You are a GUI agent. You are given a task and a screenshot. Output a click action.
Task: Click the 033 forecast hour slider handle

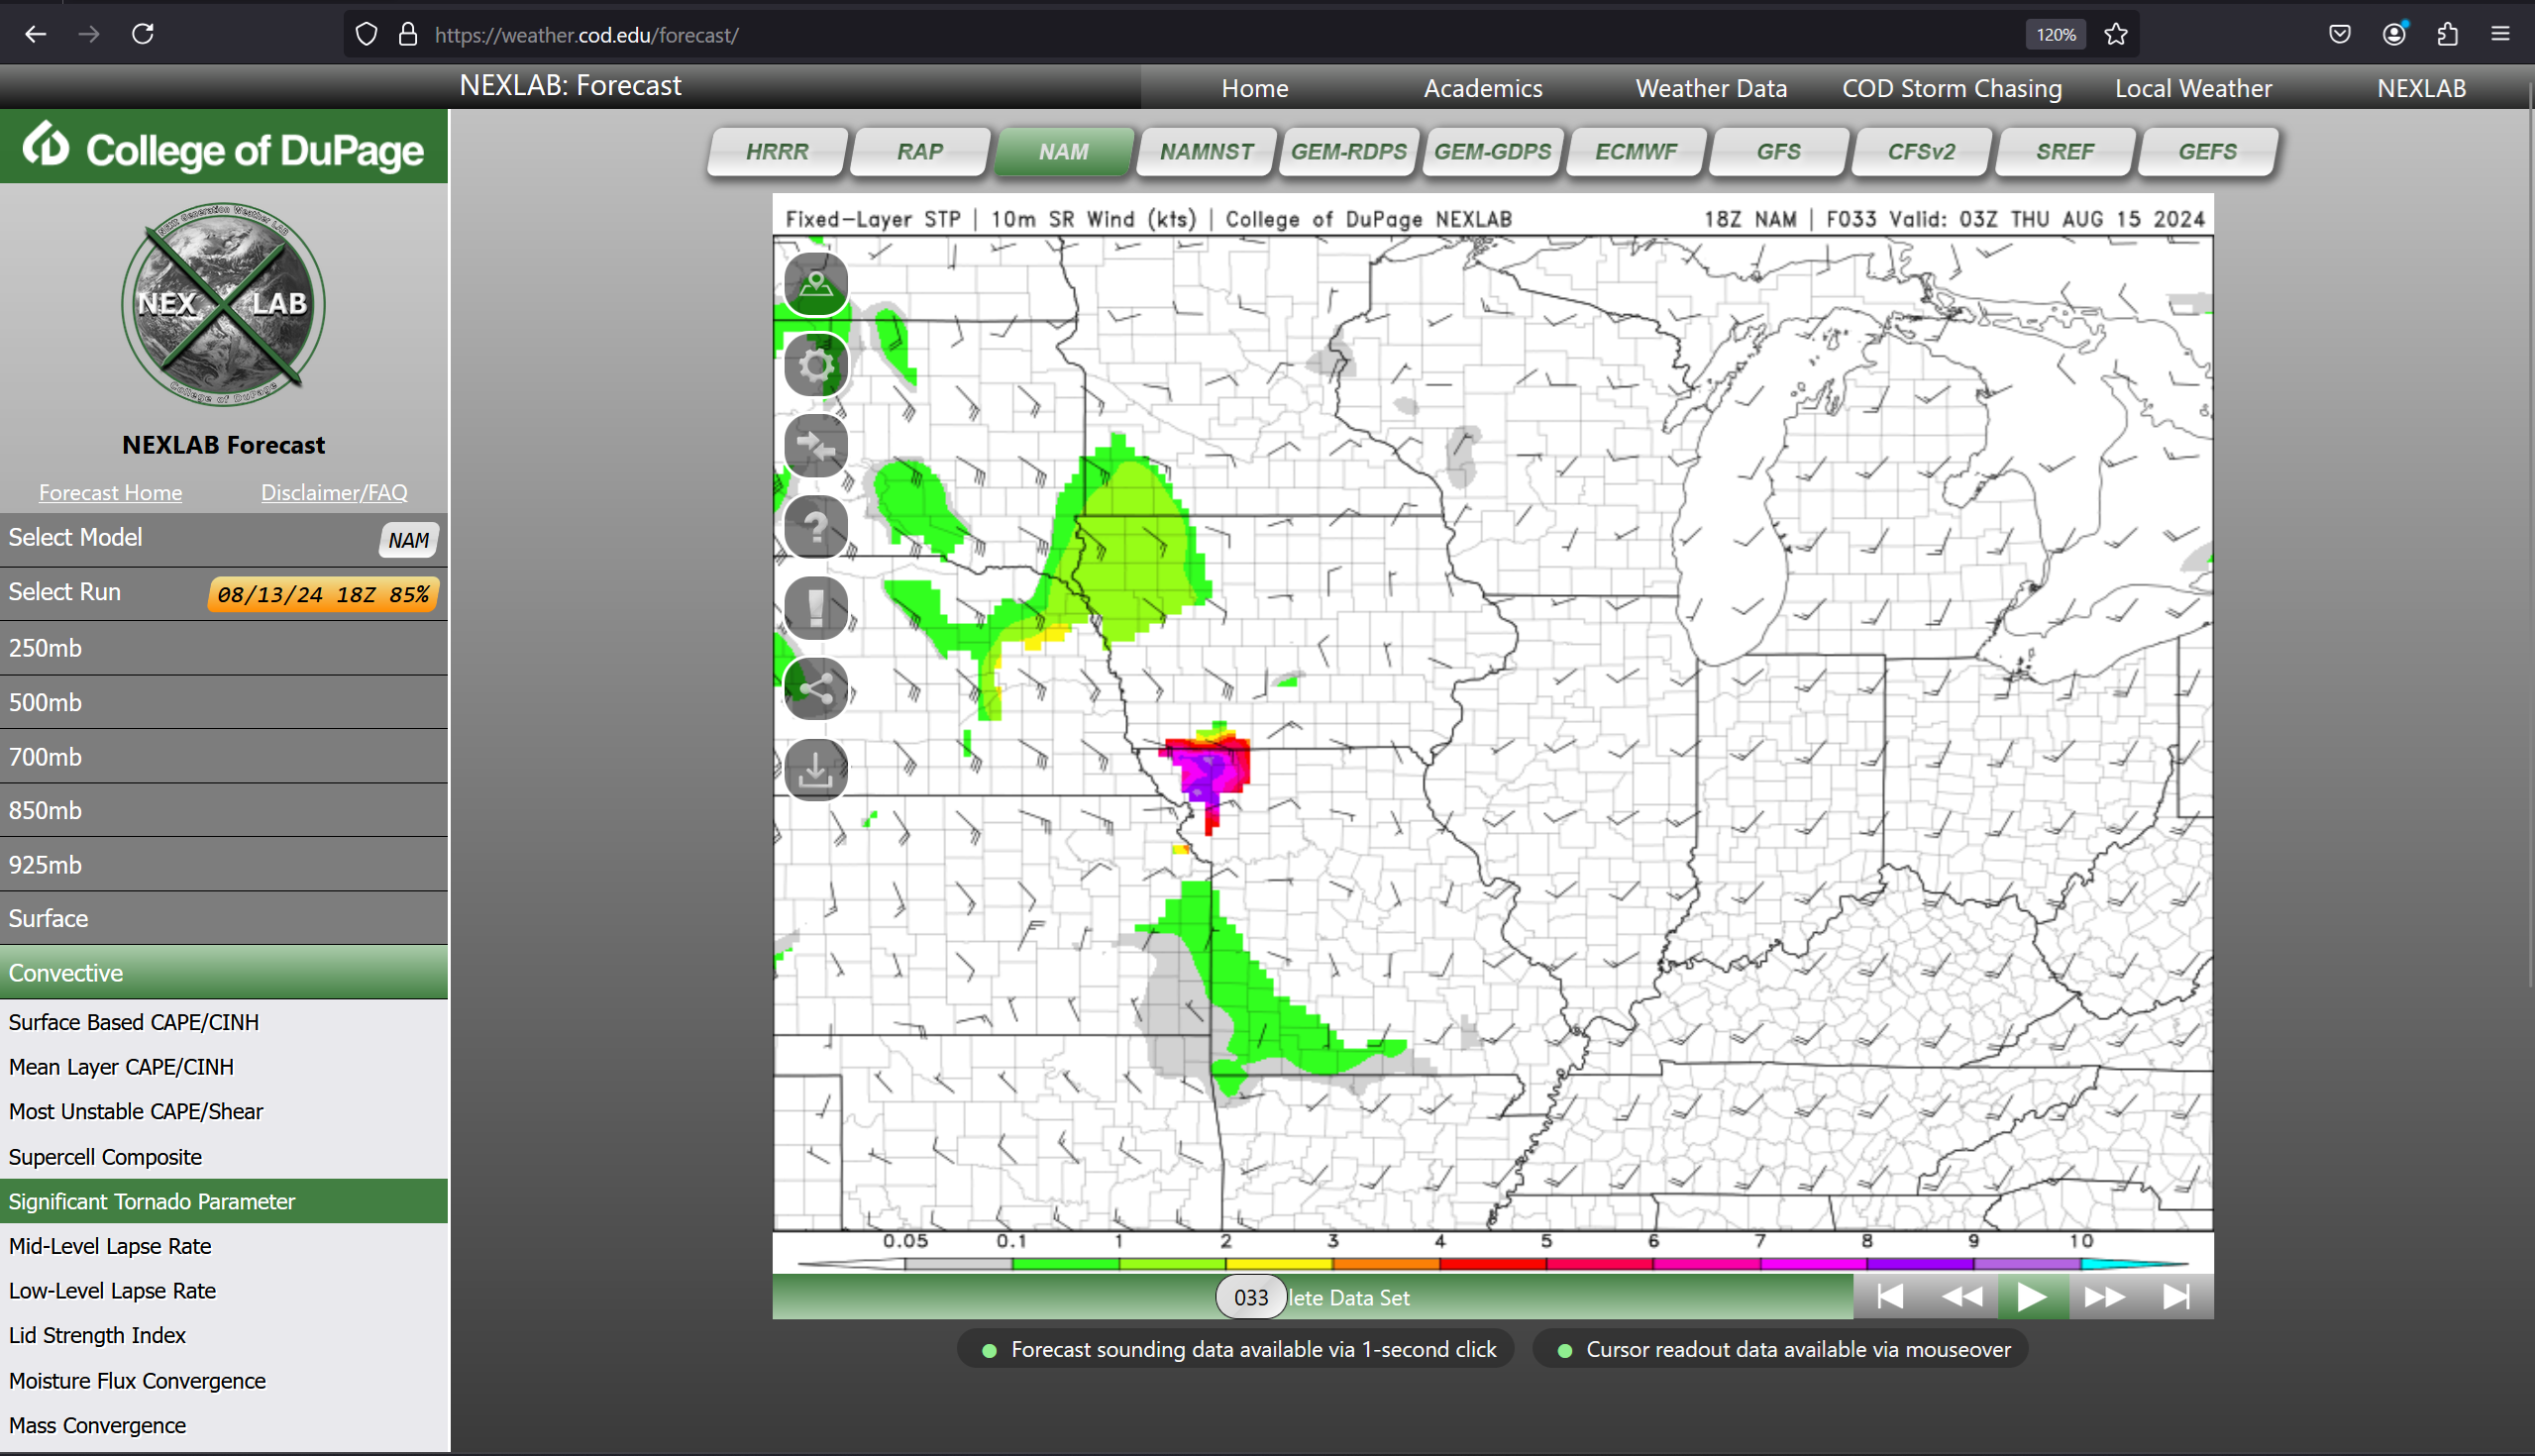click(x=1250, y=1297)
